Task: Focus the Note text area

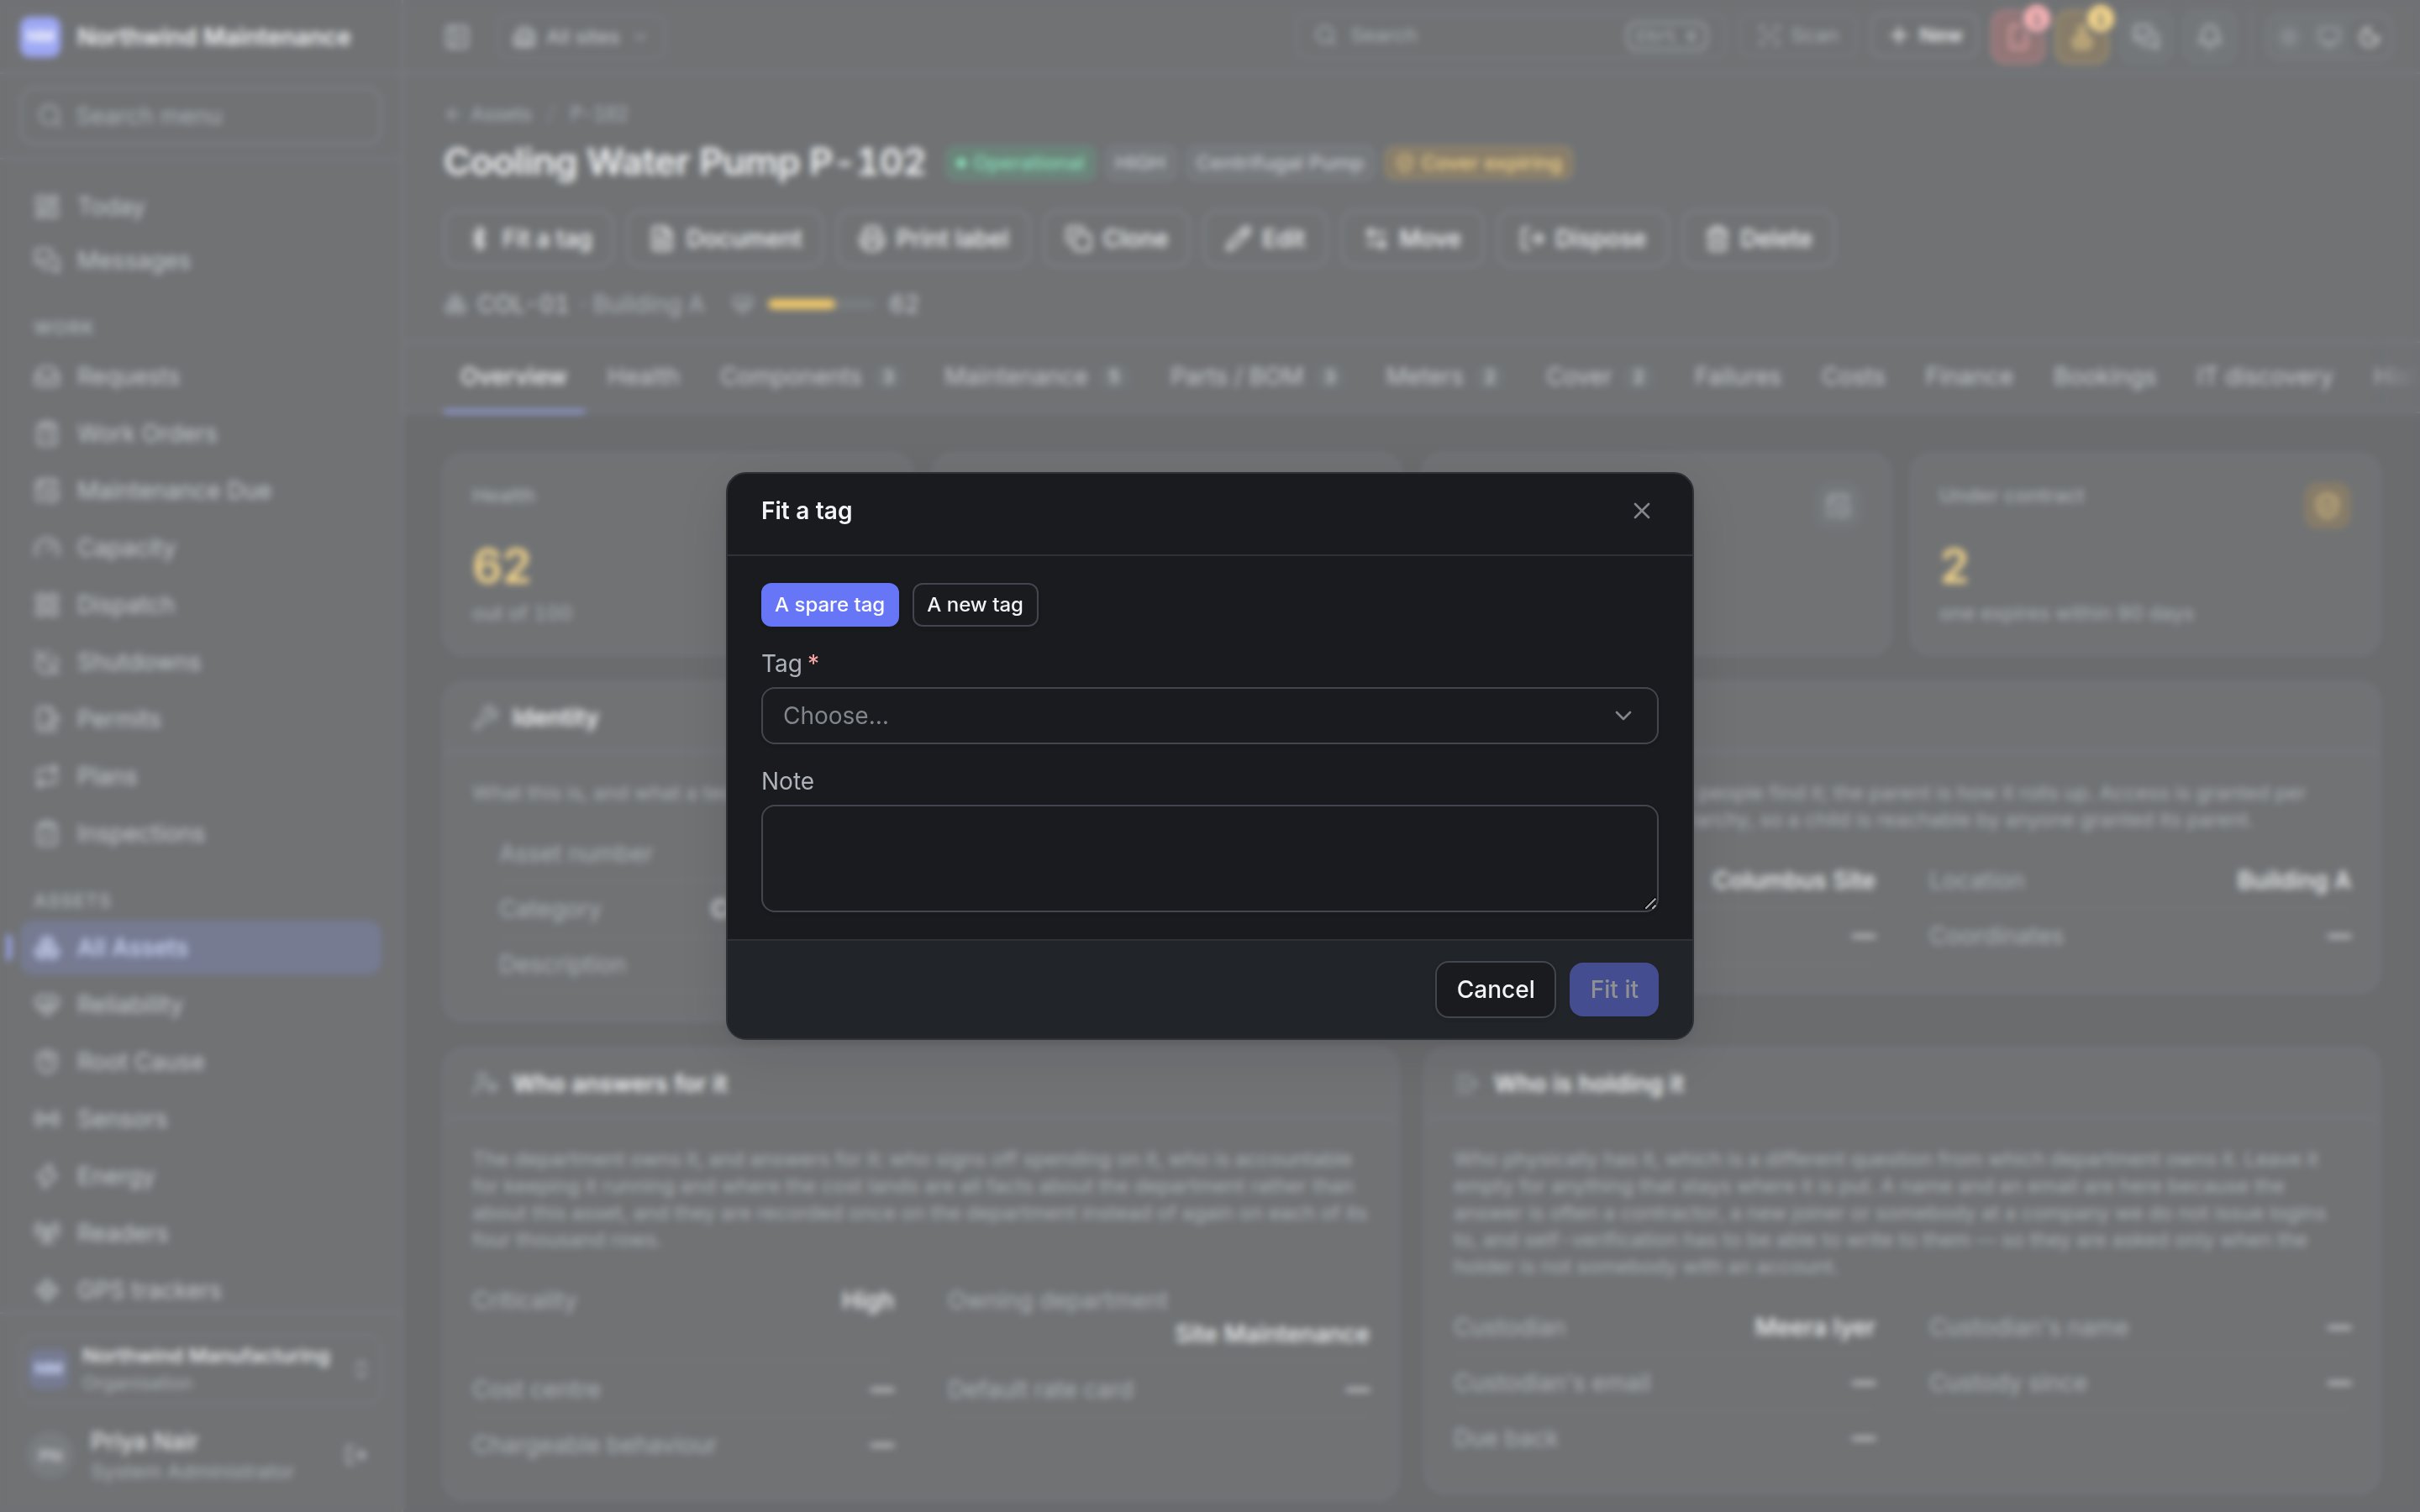Action: pos(1209,859)
